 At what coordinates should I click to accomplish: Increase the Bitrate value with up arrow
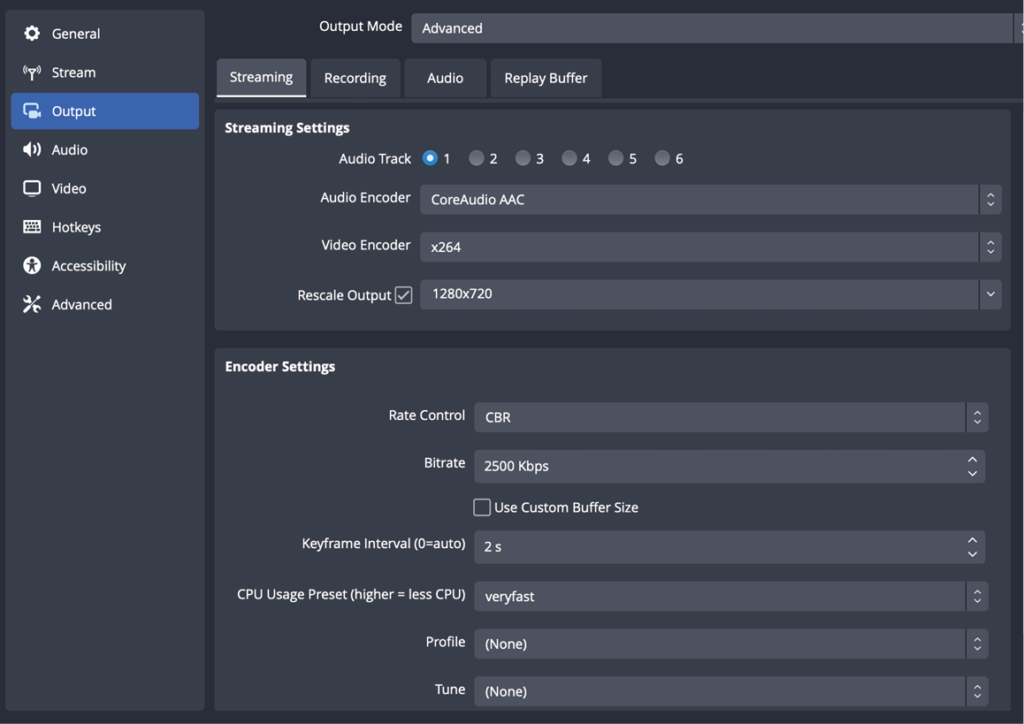click(972, 460)
